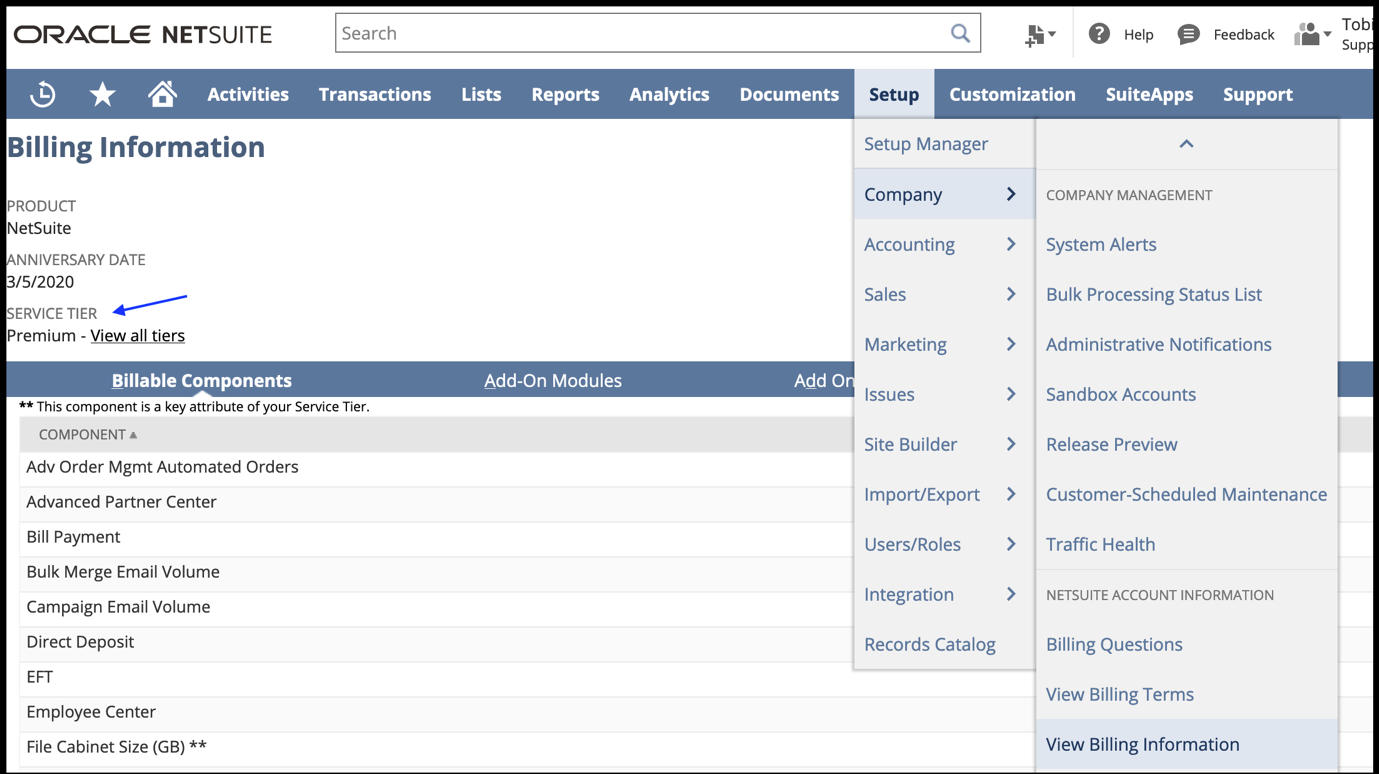Expand the Import/Export submenu chevron
1379x774 pixels.
click(1011, 494)
